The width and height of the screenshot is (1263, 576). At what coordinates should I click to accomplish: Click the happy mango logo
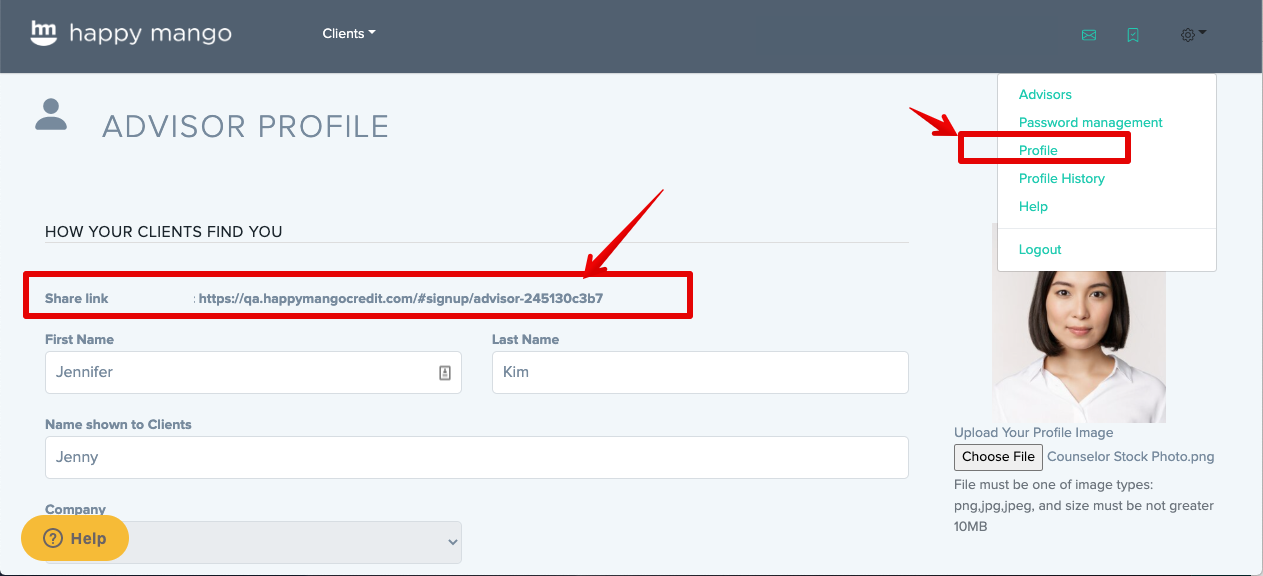tap(131, 33)
